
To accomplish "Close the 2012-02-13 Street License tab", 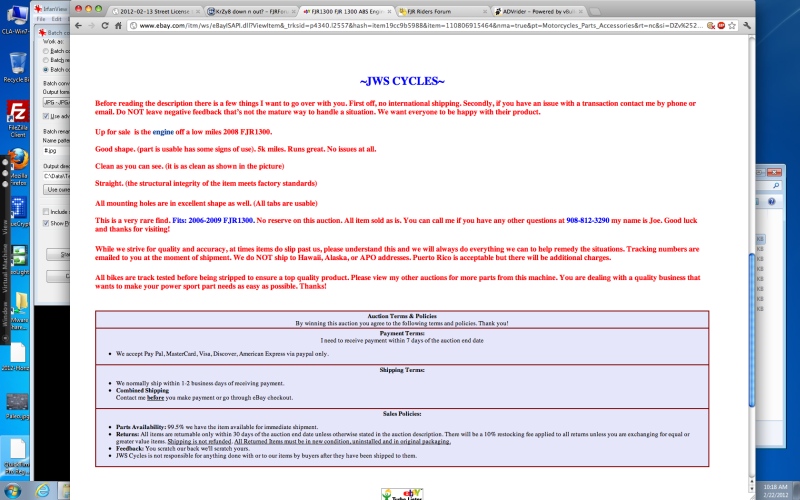I will click(198, 11).
